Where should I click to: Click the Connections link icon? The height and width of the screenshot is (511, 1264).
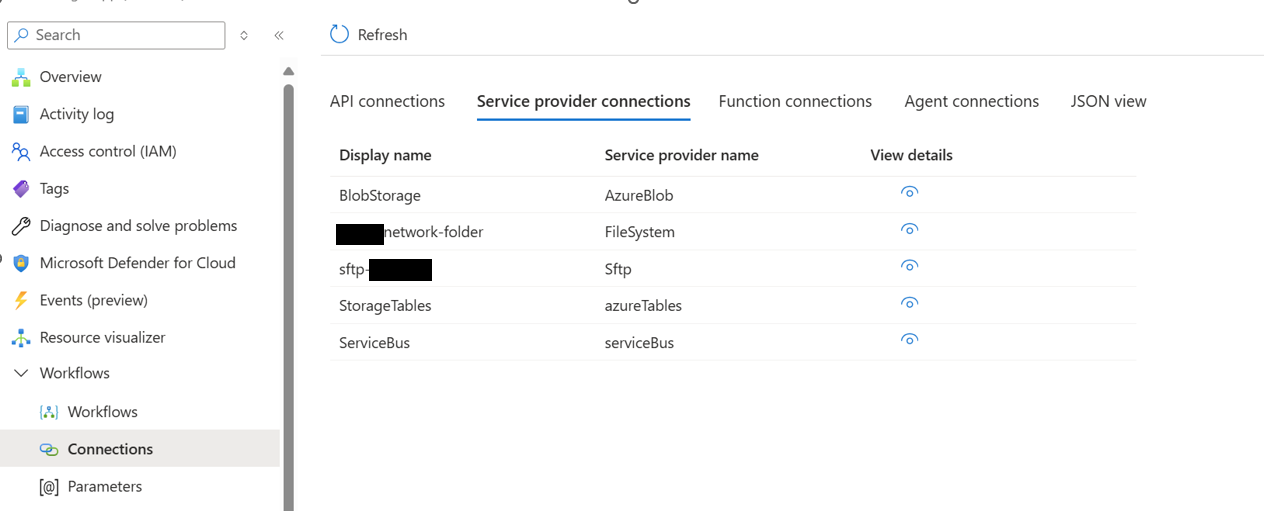tap(49, 449)
